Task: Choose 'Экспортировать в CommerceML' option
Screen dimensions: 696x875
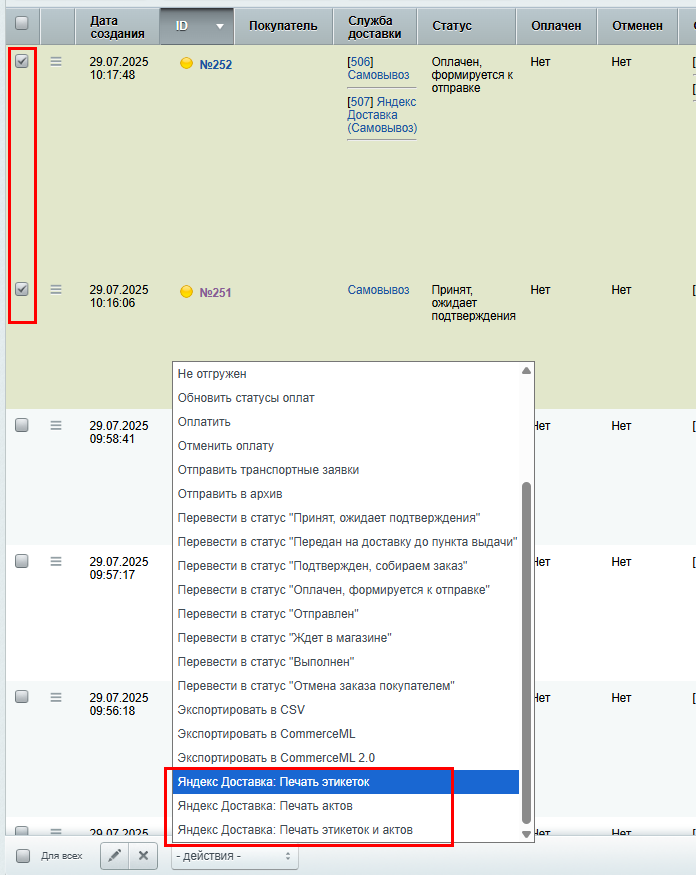Action: point(345,734)
